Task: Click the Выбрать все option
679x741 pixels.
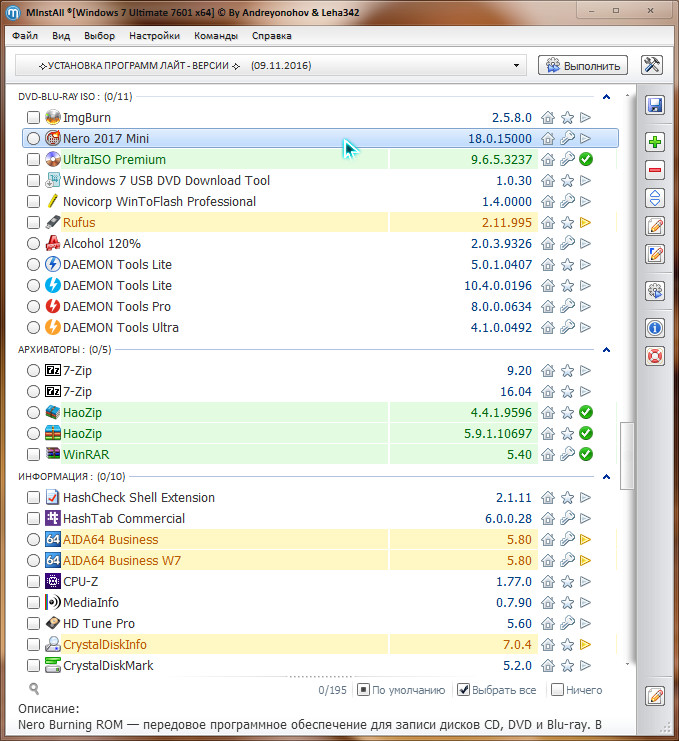Action: 497,690
